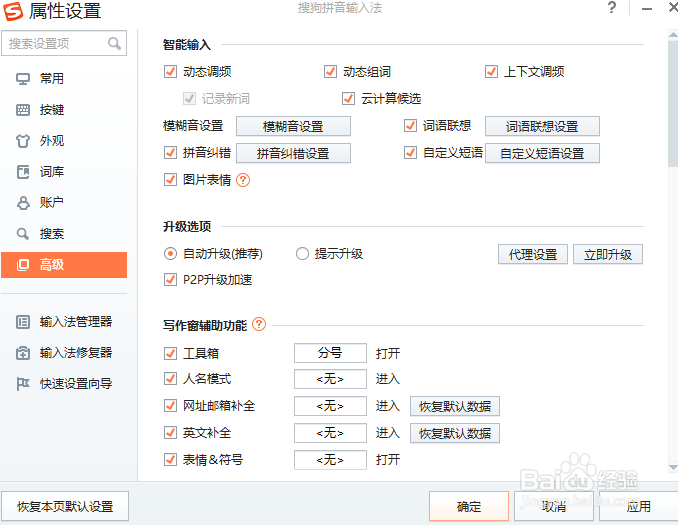This screenshot has height=525, width=678.
Task: Click the 搜索设置项 search field
Action: pyautogui.click(x=64, y=43)
